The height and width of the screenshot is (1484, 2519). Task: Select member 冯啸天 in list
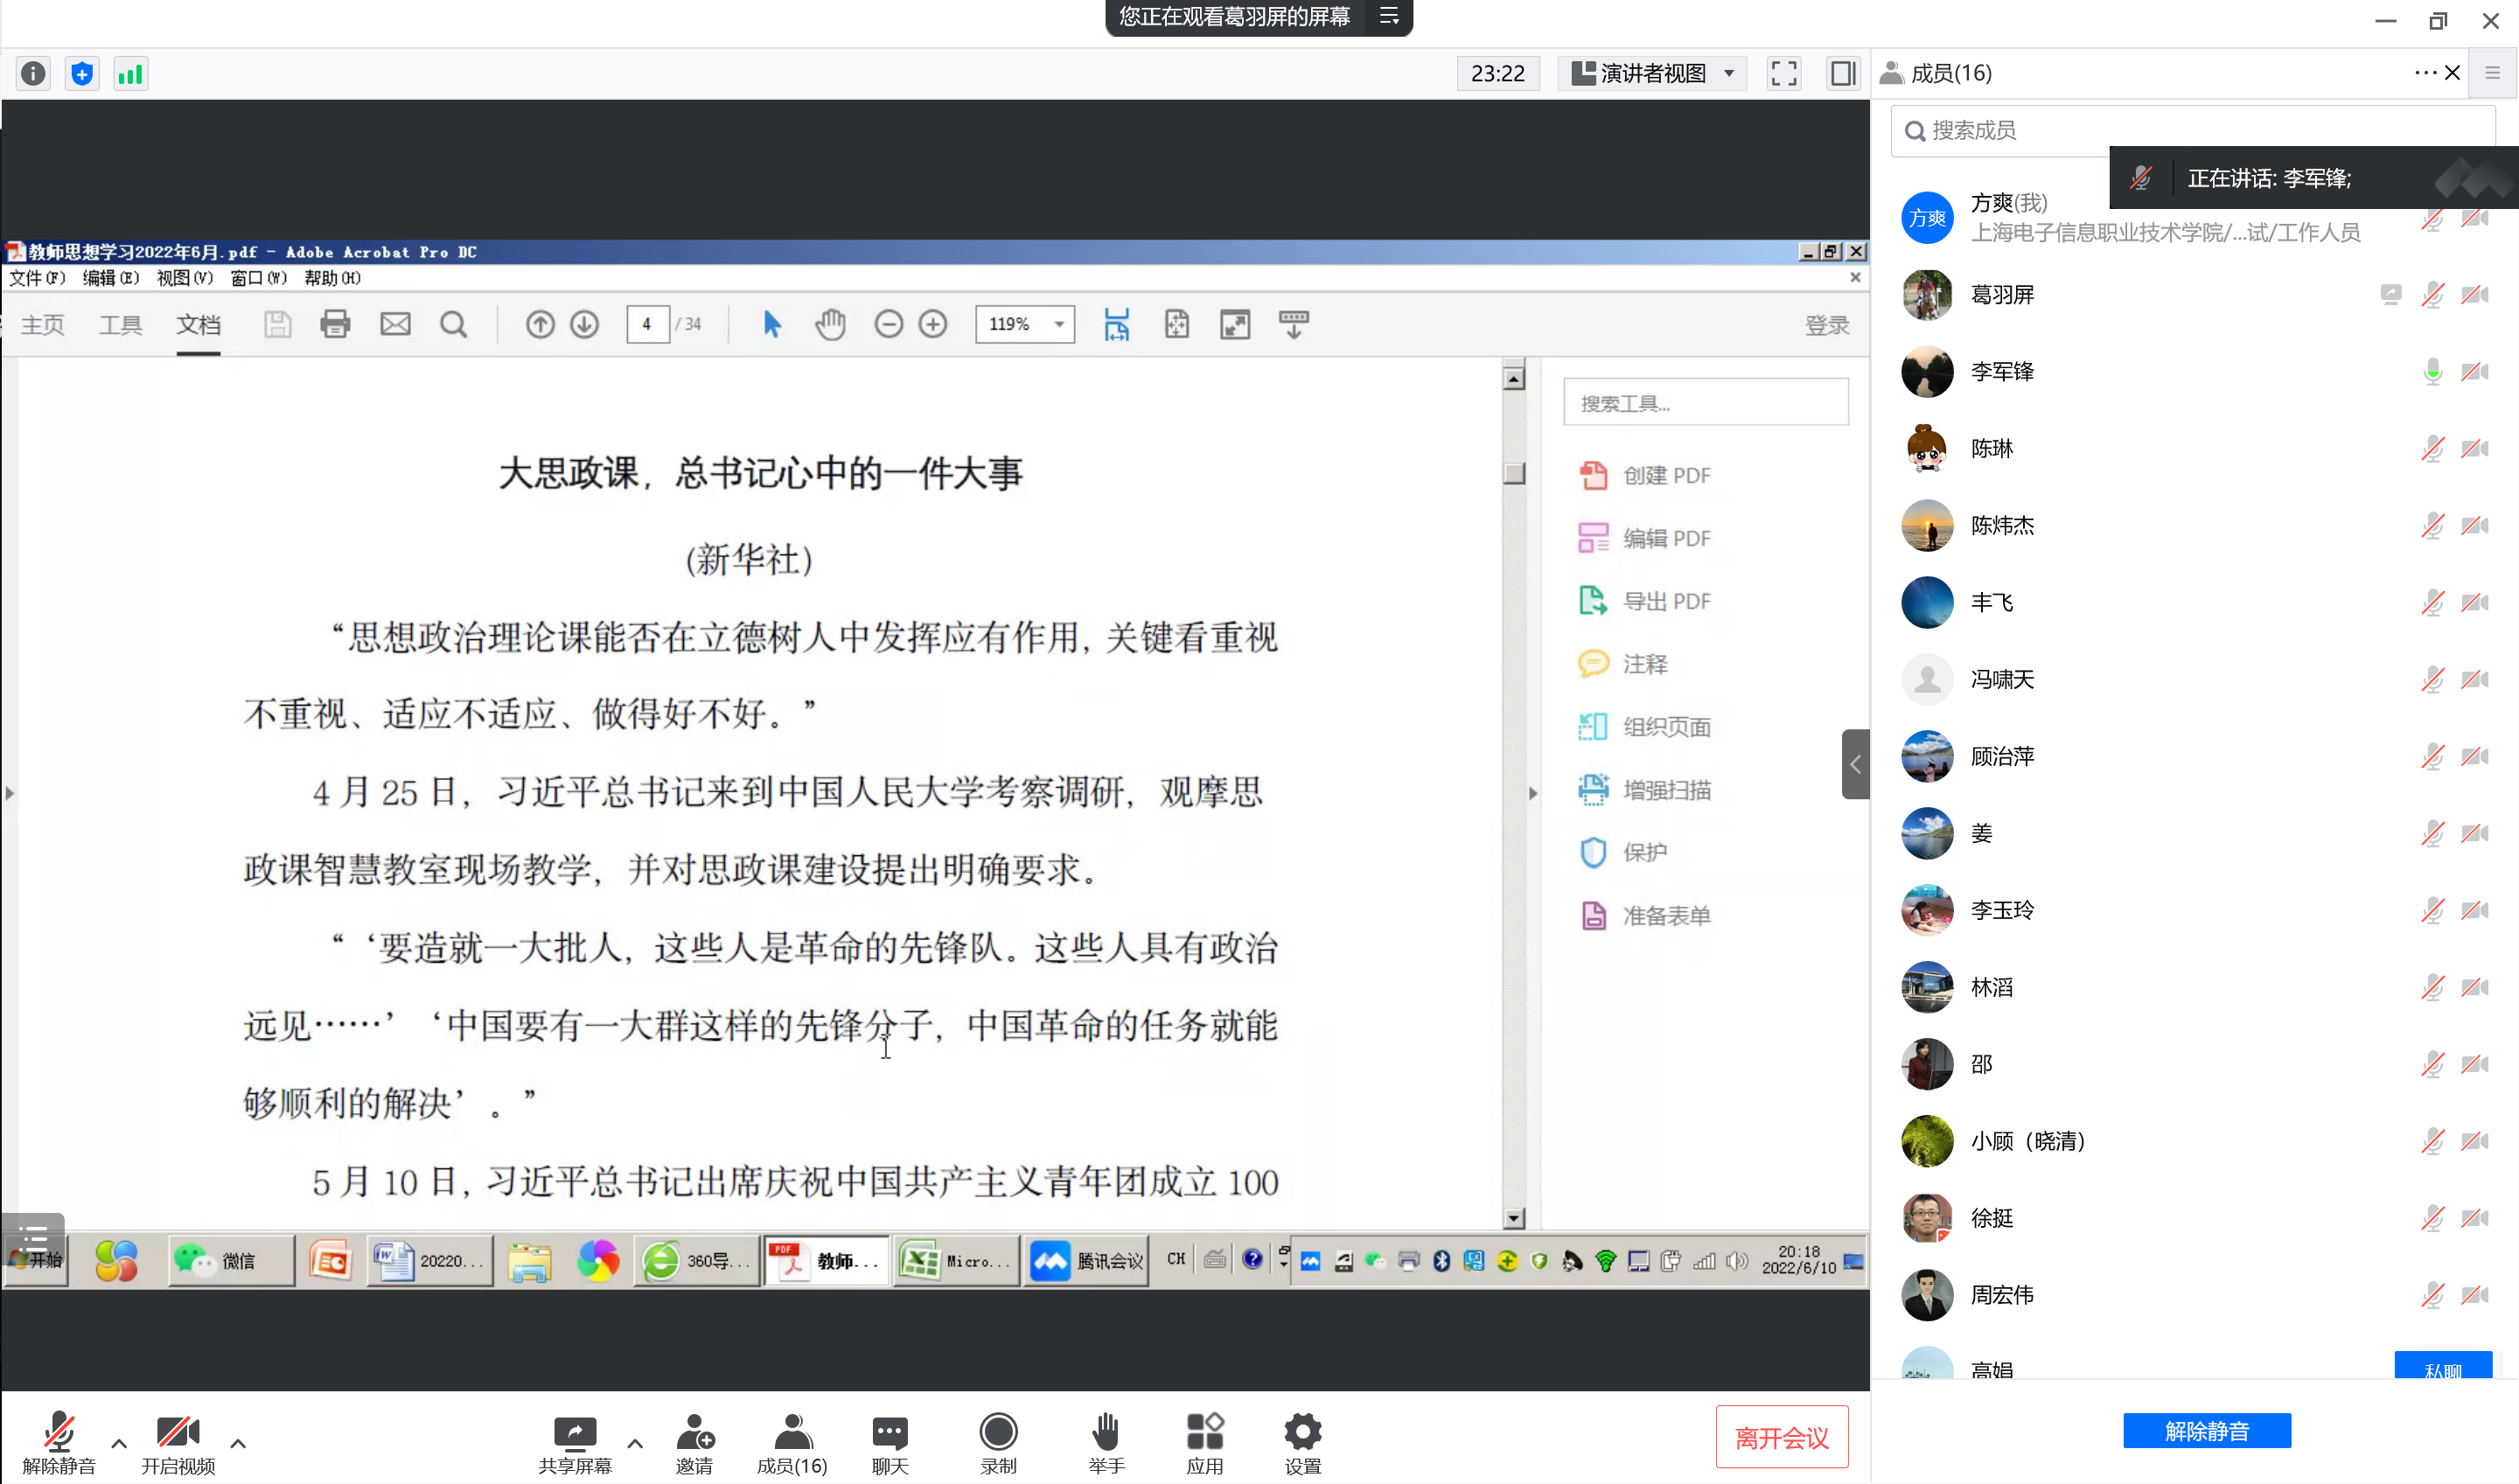(2192, 679)
